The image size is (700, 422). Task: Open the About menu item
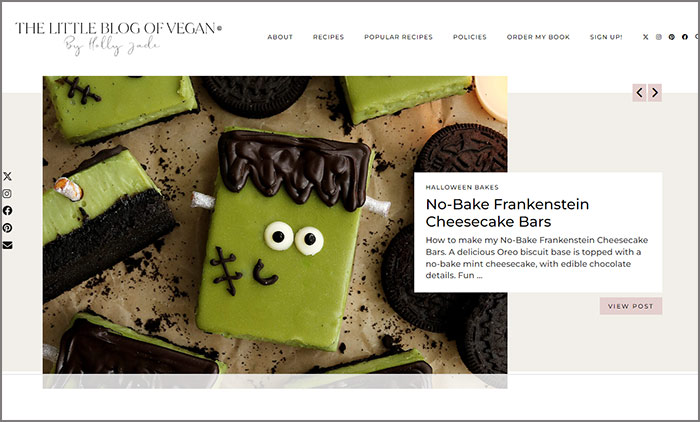click(280, 37)
